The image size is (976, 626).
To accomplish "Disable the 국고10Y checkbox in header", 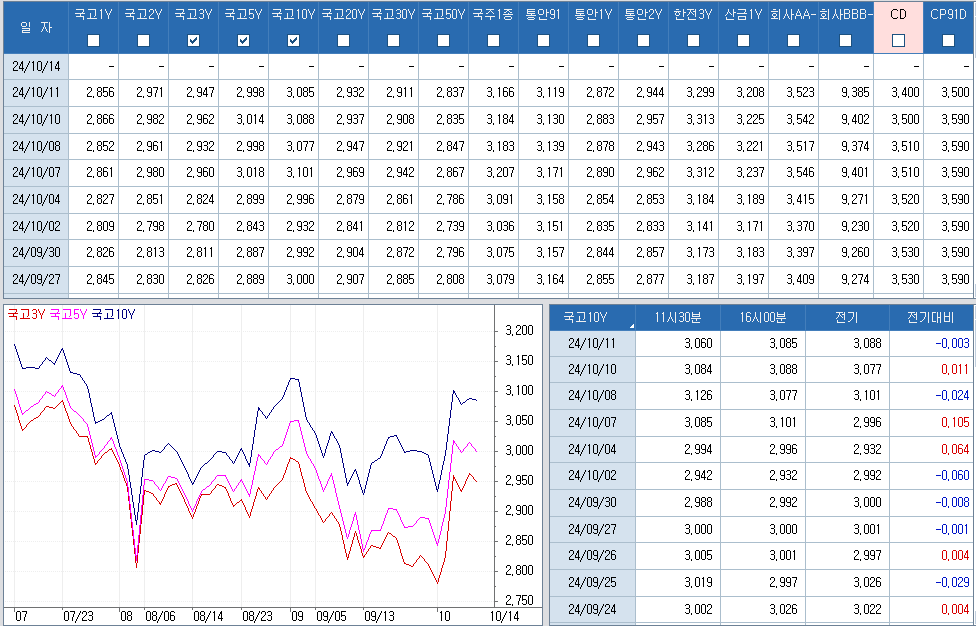I will 293,41.
